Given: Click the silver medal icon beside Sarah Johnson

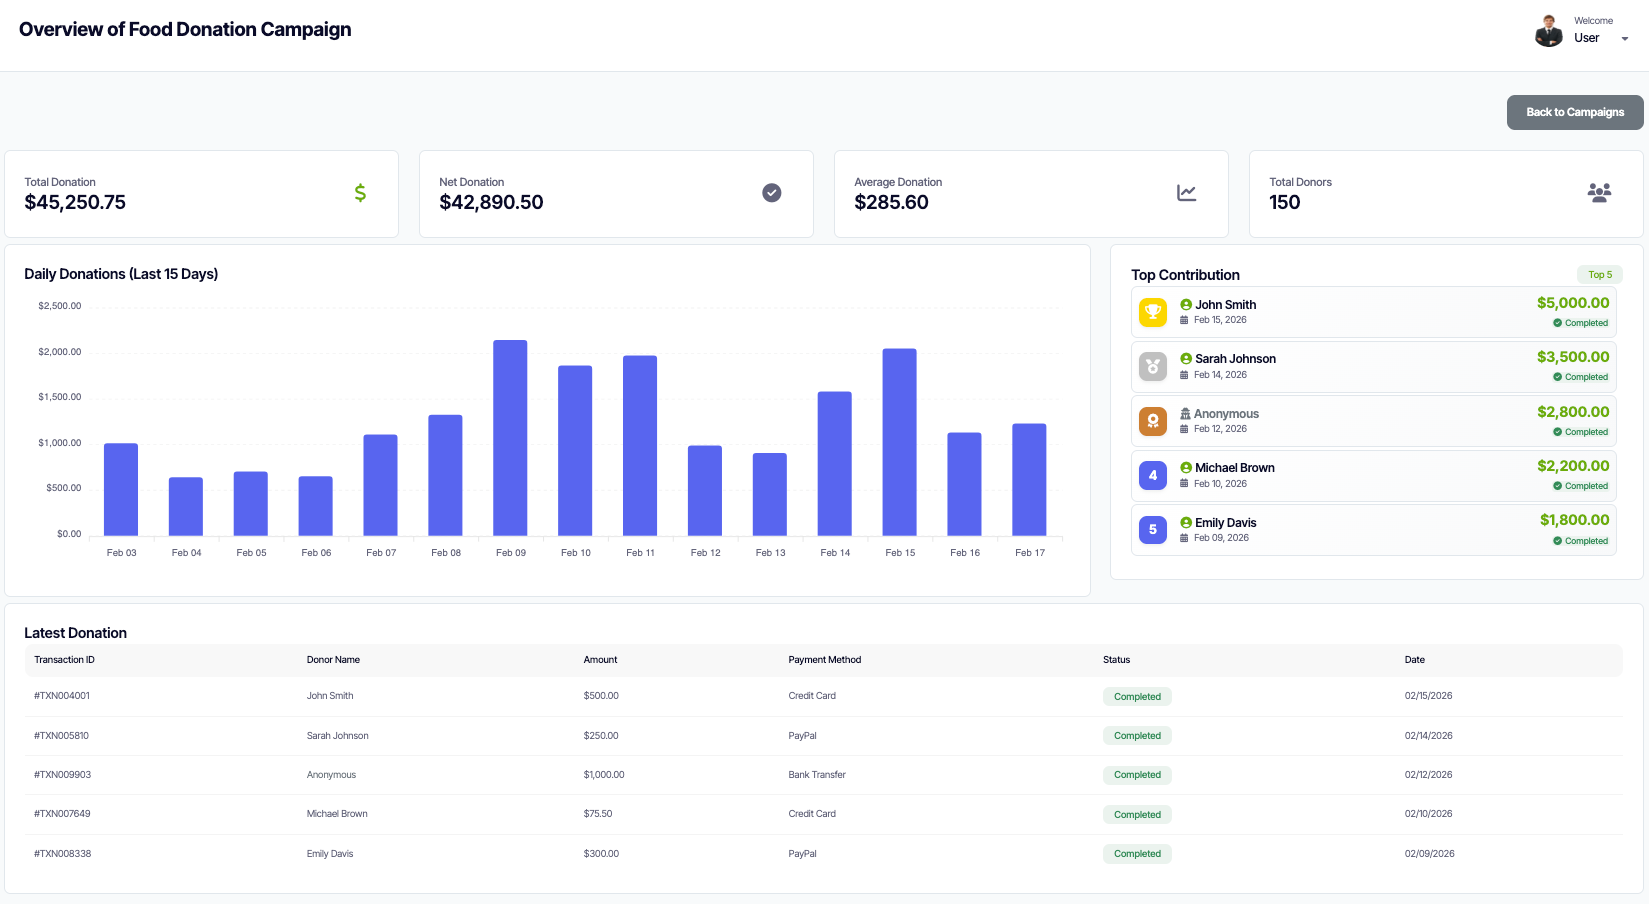Looking at the screenshot, I should (1152, 366).
